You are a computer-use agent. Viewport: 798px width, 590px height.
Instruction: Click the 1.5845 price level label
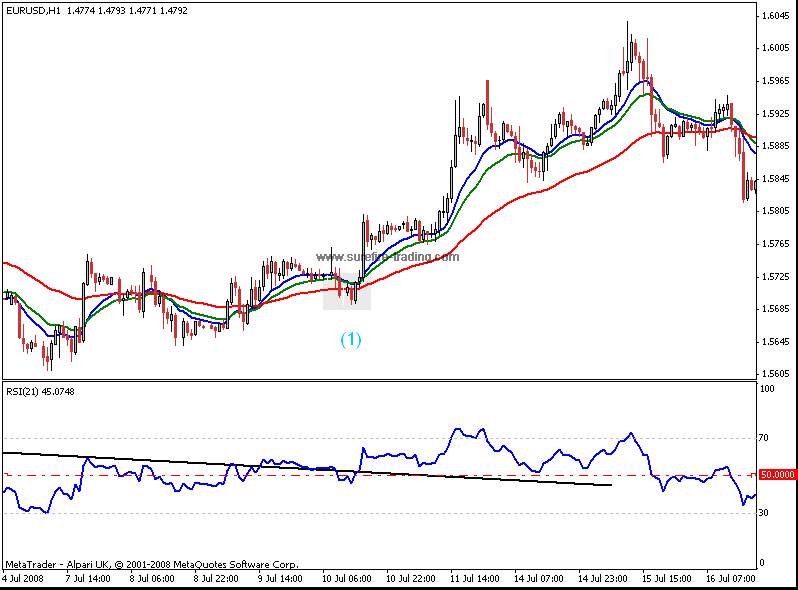776,179
